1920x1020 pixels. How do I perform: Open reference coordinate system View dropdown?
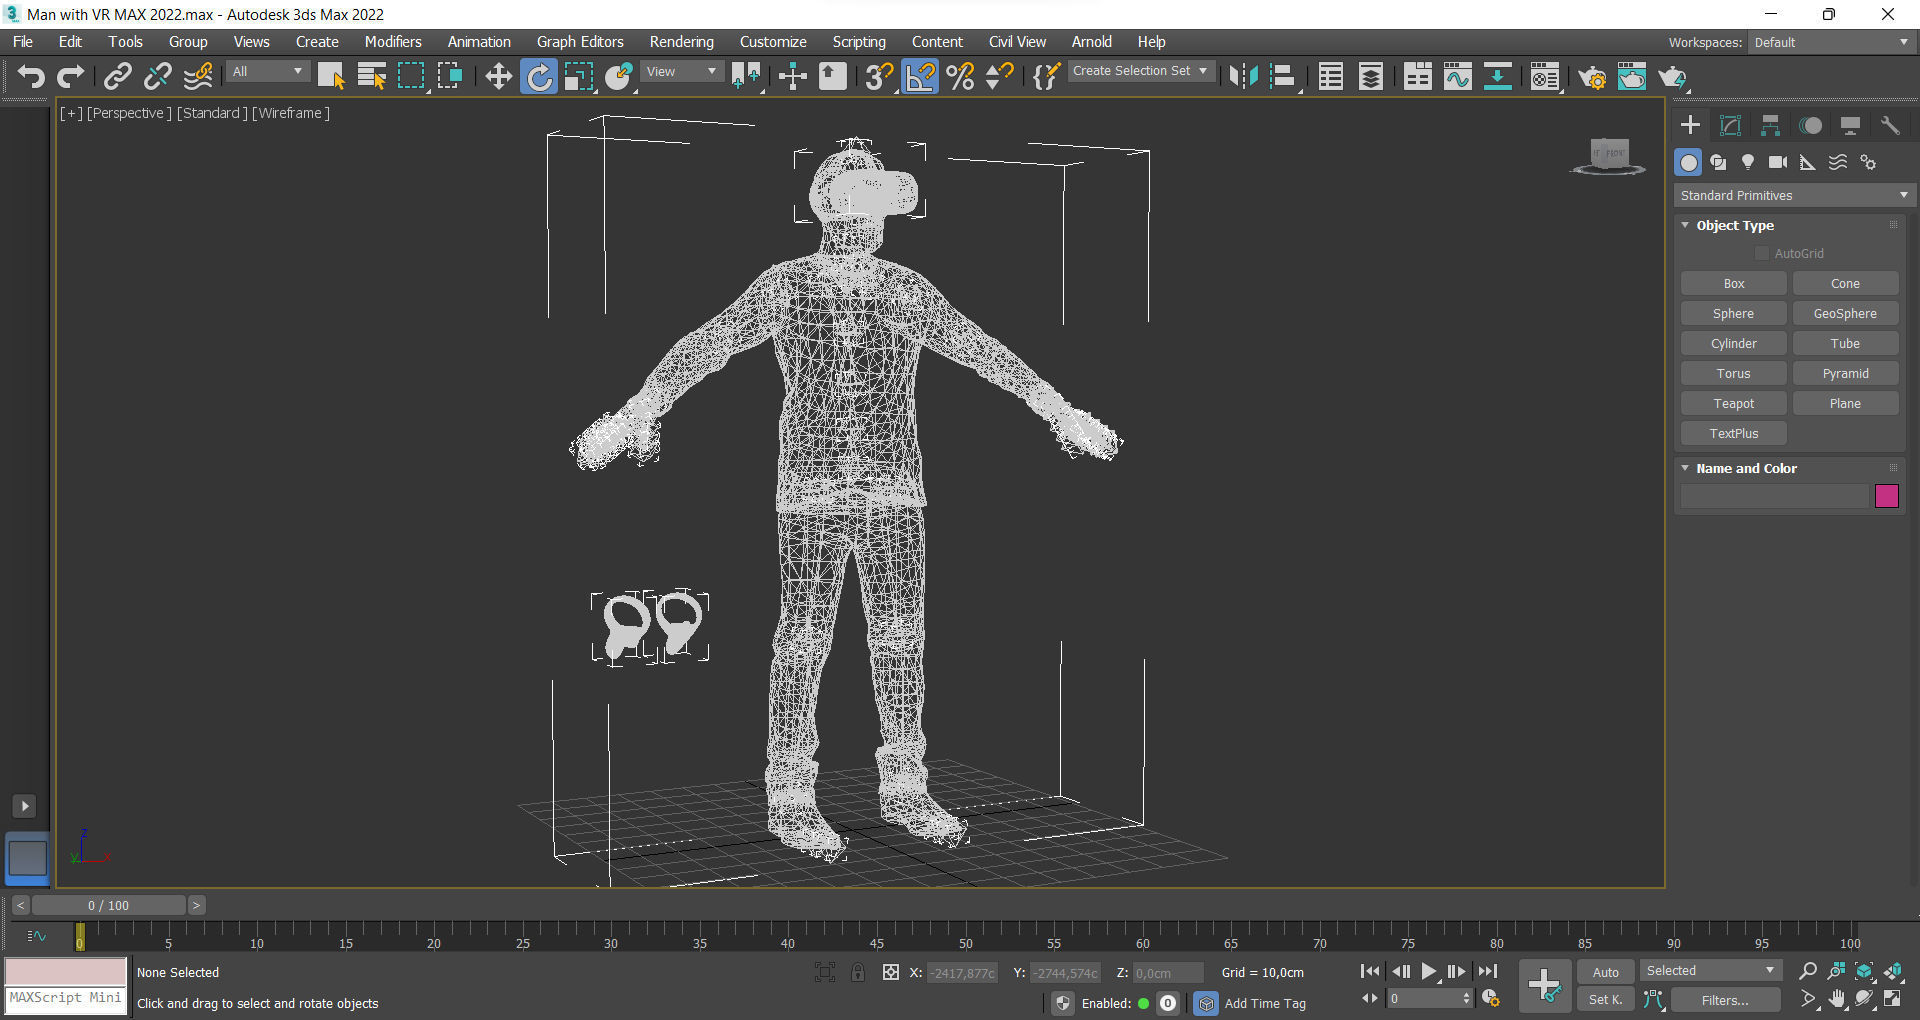[x=681, y=72]
